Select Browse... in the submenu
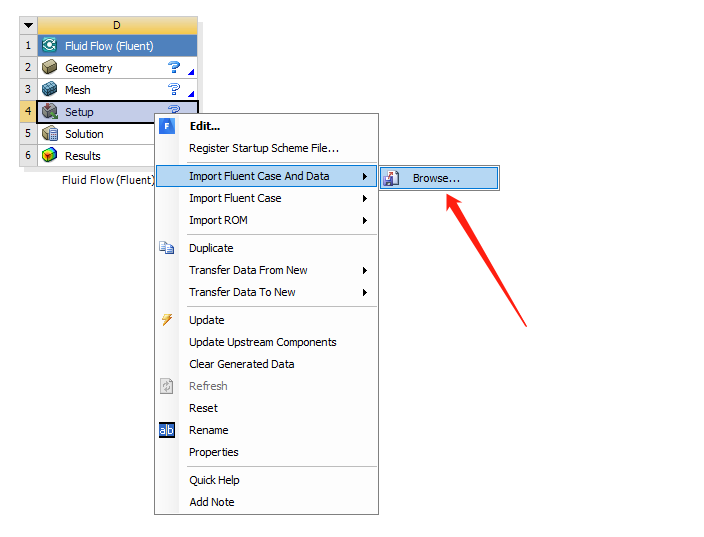This screenshot has height=537, width=704. [x=436, y=178]
